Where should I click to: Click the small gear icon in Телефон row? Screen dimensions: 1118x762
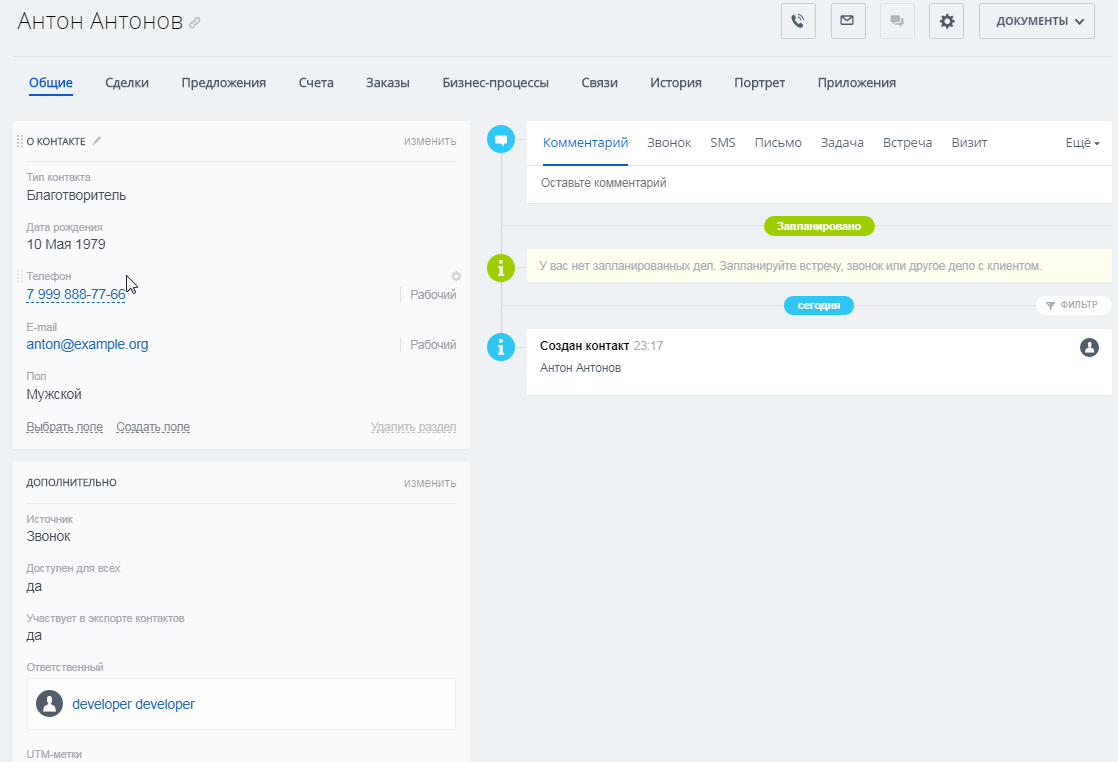tap(456, 276)
